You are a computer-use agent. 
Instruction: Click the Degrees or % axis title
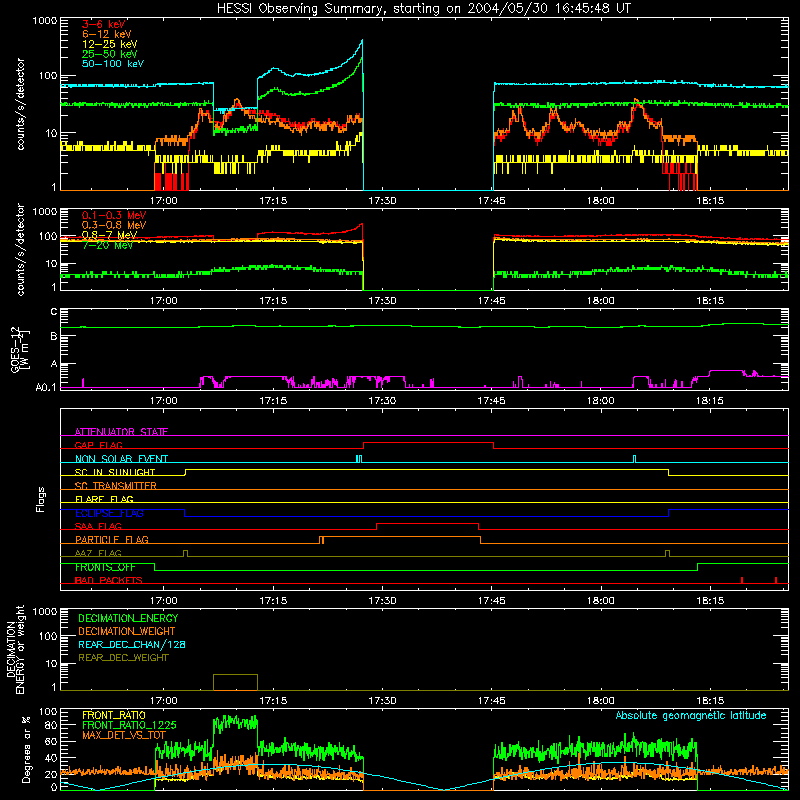(26, 749)
